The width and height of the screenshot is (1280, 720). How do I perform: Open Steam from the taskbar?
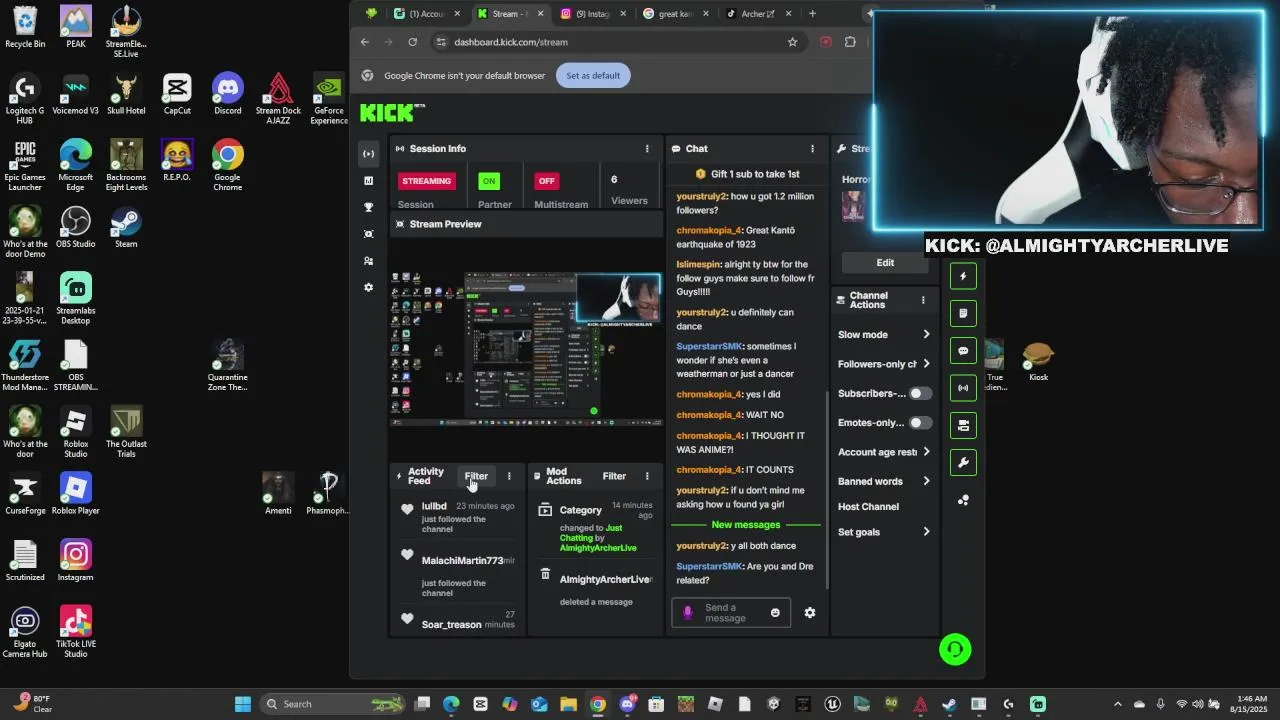949,704
